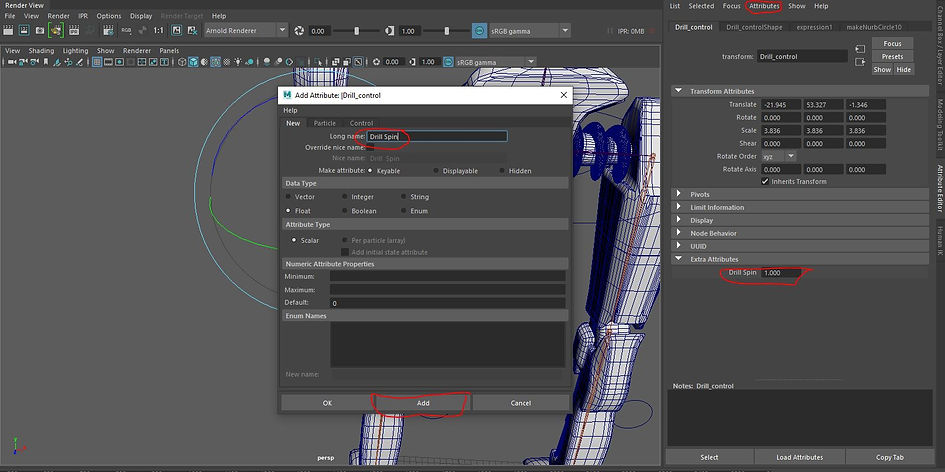Viewport: 945px width, 472px height.
Task: Select the String data type
Action: point(404,197)
